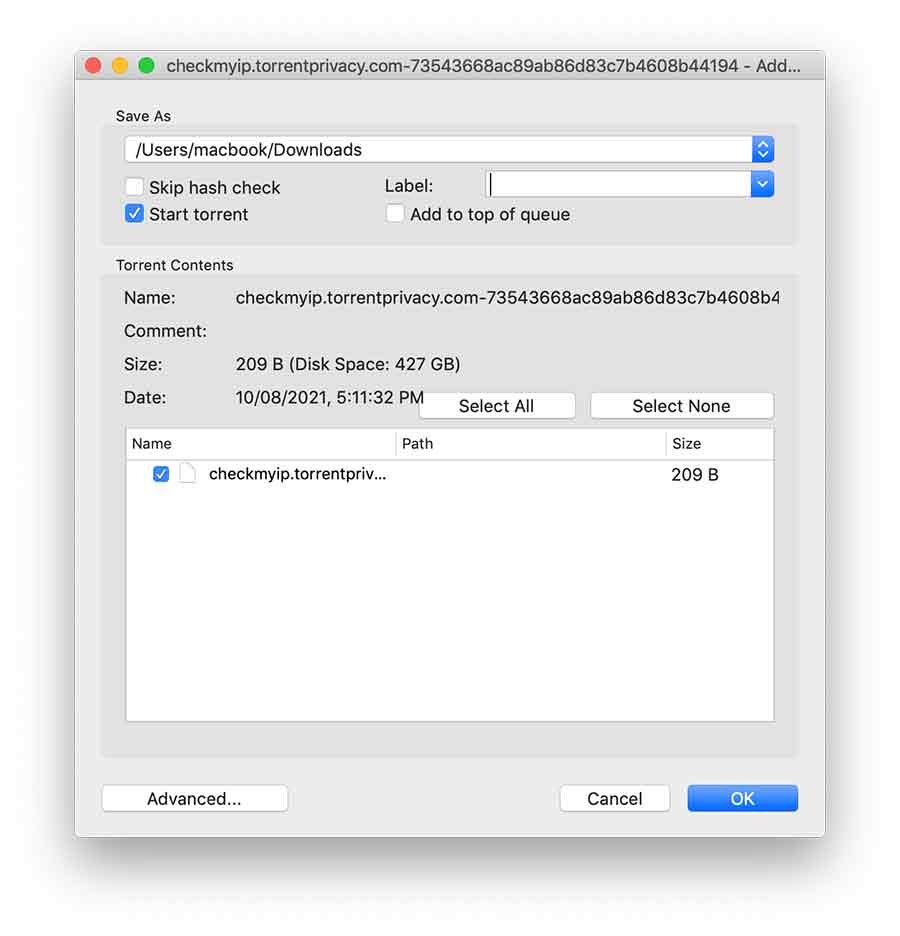This screenshot has width=900, height=936.
Task: Enable Add to top of queue
Action: (x=395, y=213)
